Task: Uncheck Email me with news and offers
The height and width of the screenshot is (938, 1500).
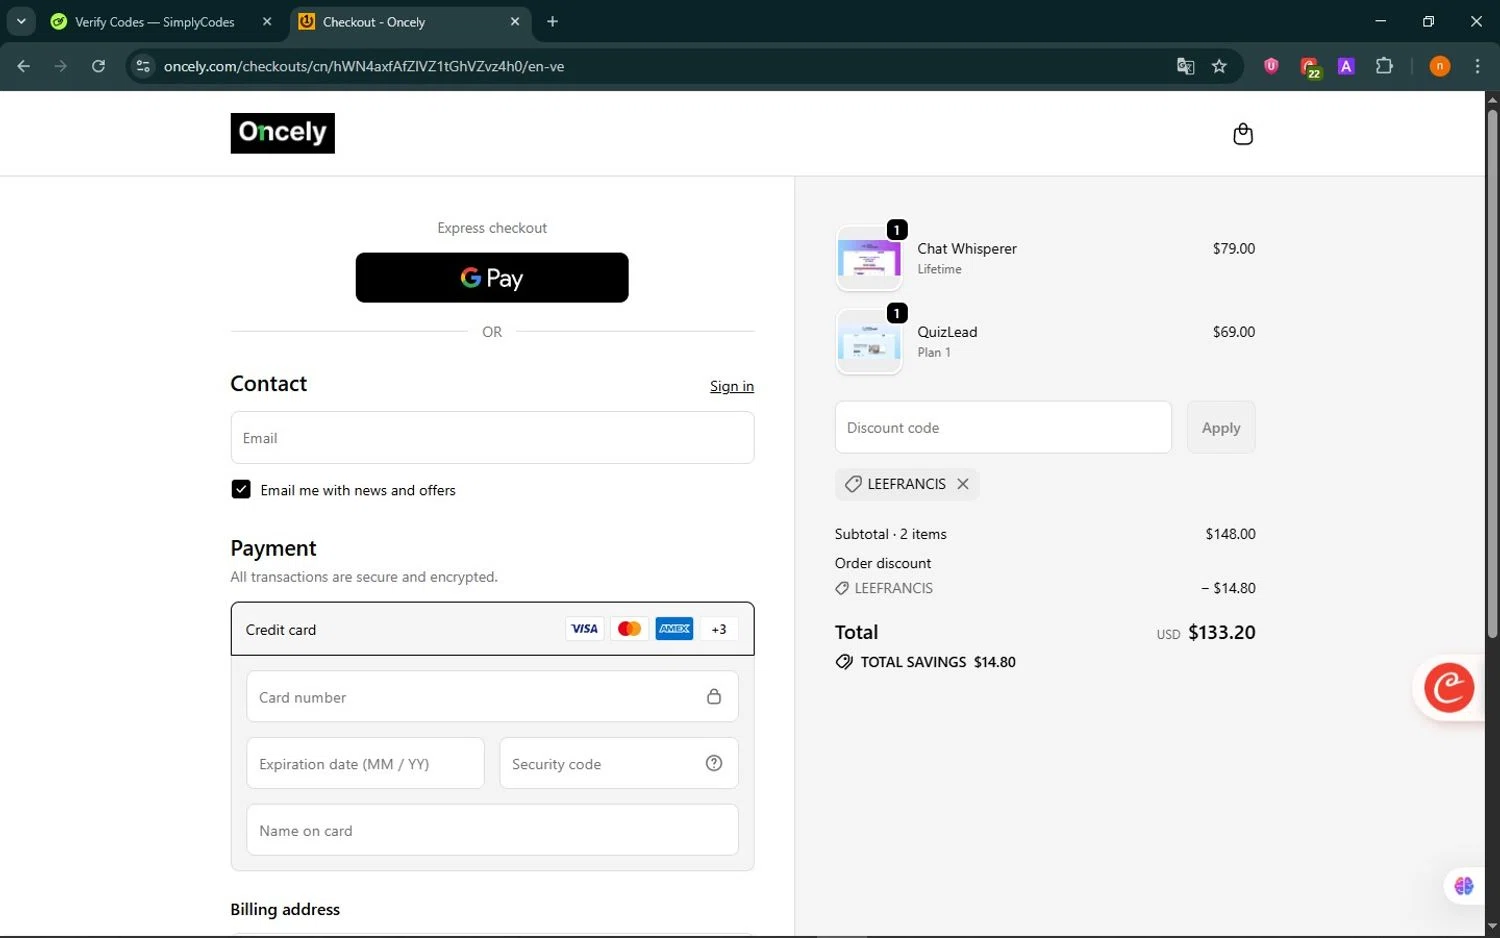Action: tap(241, 489)
